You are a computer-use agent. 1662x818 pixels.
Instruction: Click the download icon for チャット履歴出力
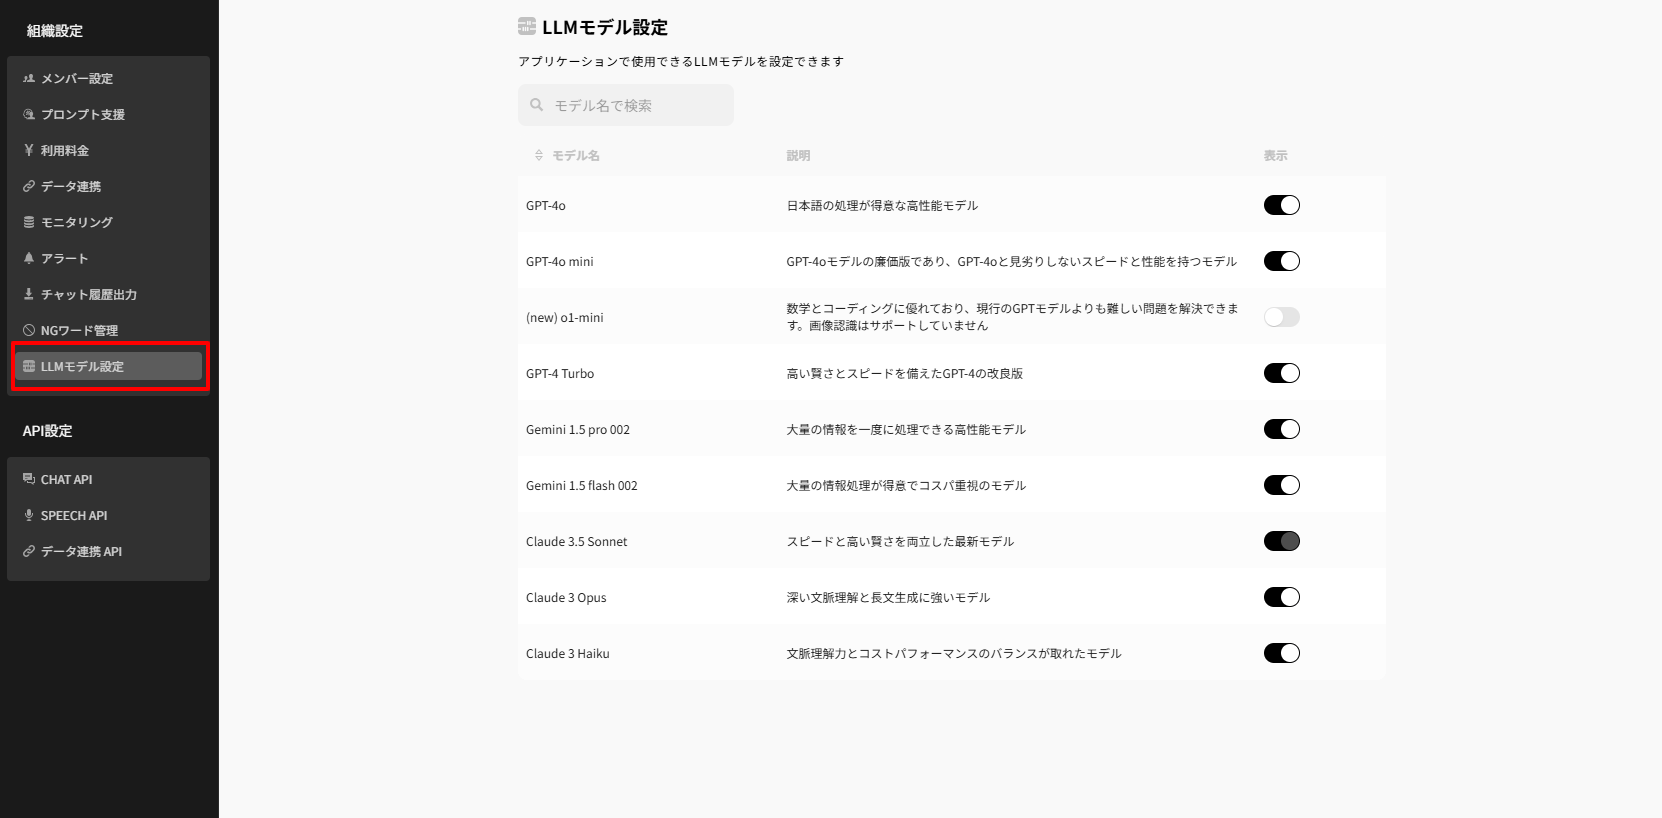click(x=29, y=294)
